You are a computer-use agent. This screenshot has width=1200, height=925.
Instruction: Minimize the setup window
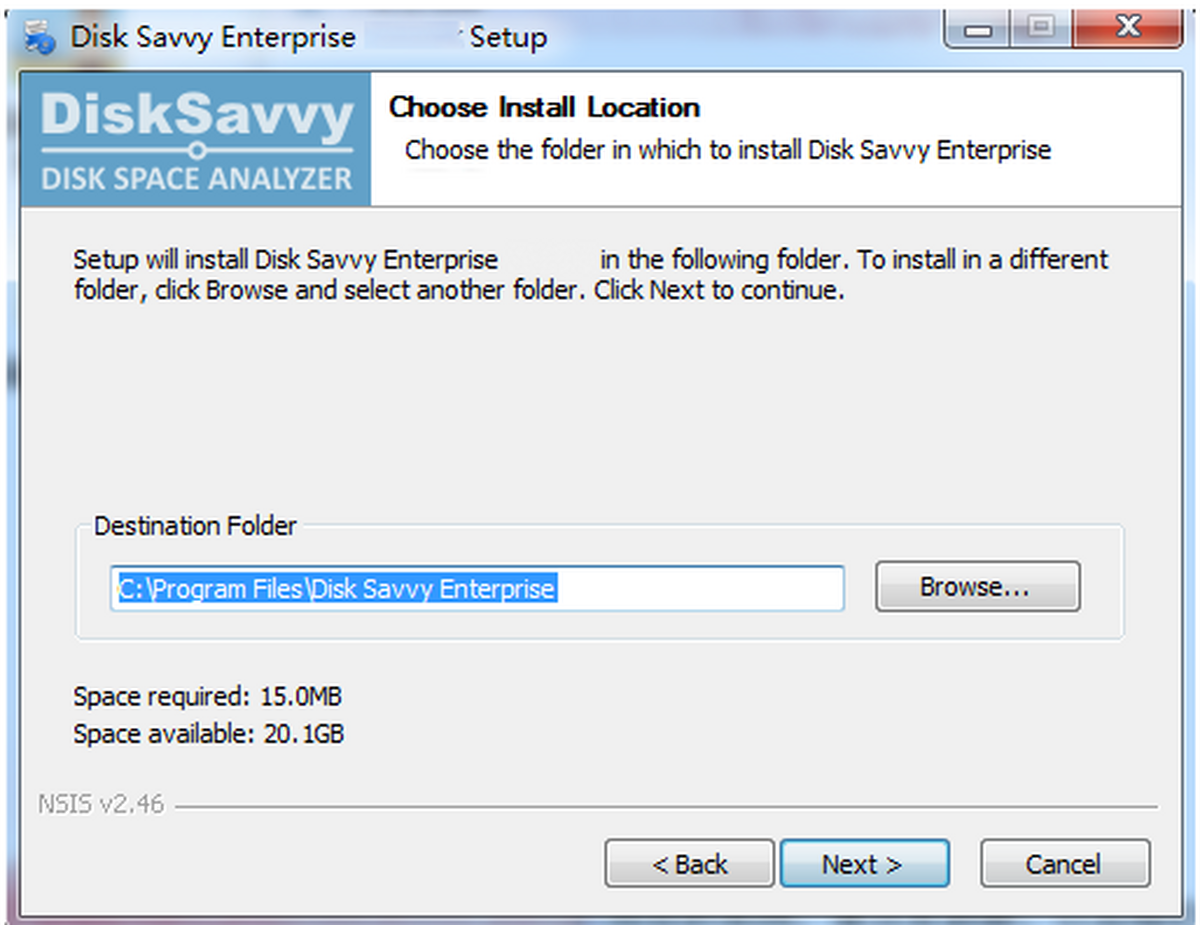[x=977, y=29]
